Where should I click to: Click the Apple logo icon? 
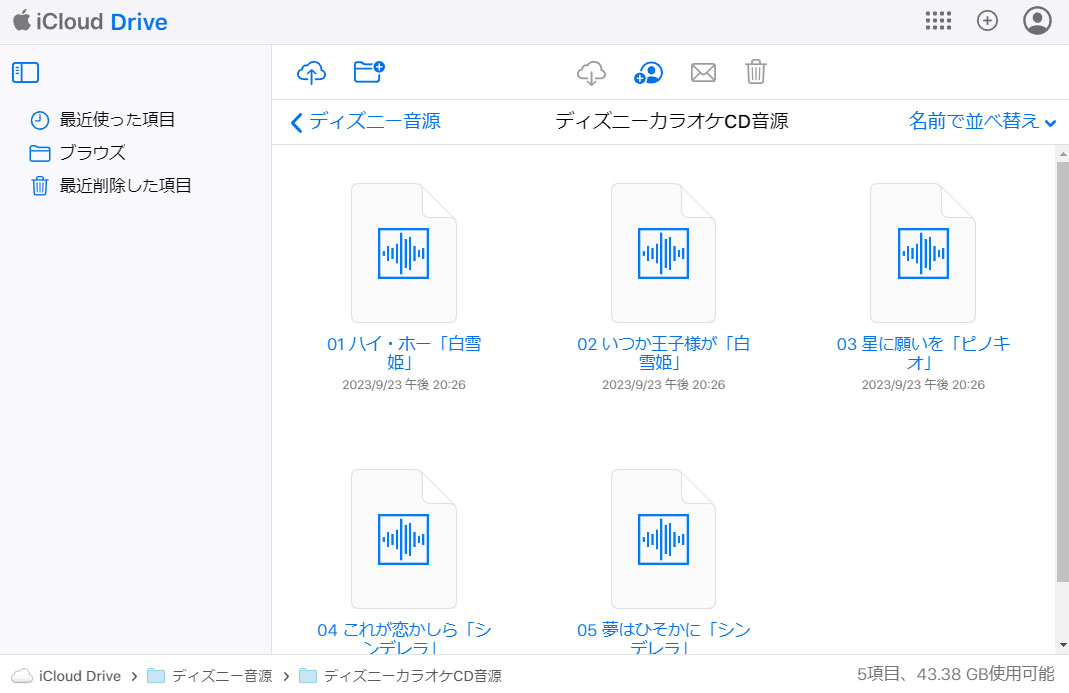point(22,20)
